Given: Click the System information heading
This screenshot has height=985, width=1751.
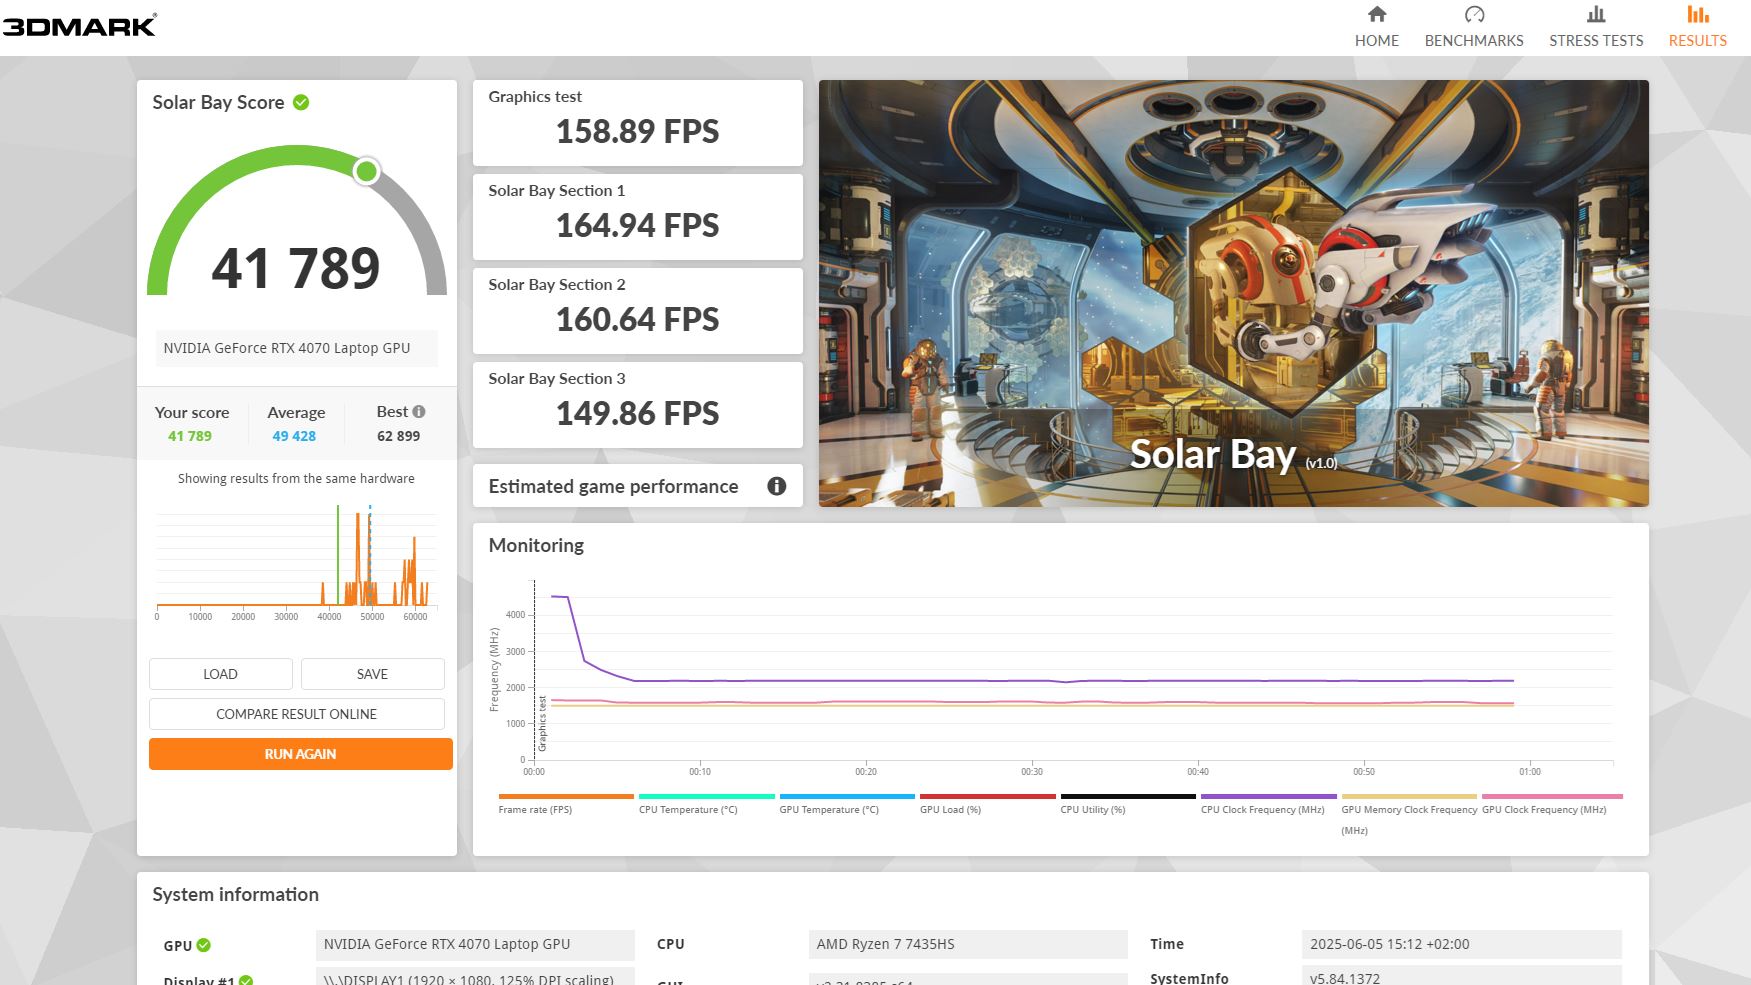Looking at the screenshot, I should click(235, 895).
